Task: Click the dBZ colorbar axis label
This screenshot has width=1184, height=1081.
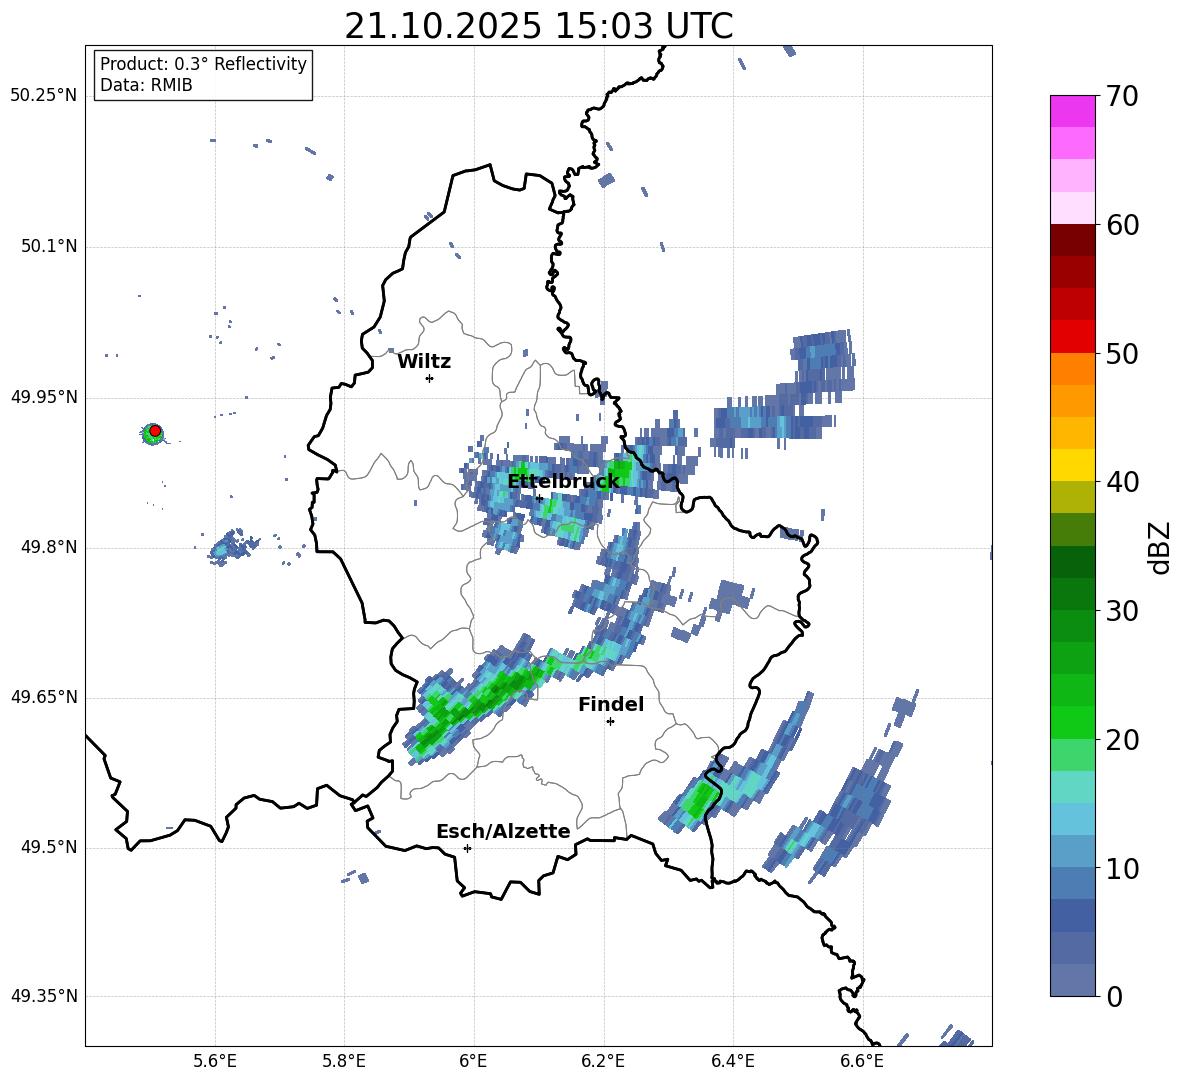Action: [x=1161, y=547]
